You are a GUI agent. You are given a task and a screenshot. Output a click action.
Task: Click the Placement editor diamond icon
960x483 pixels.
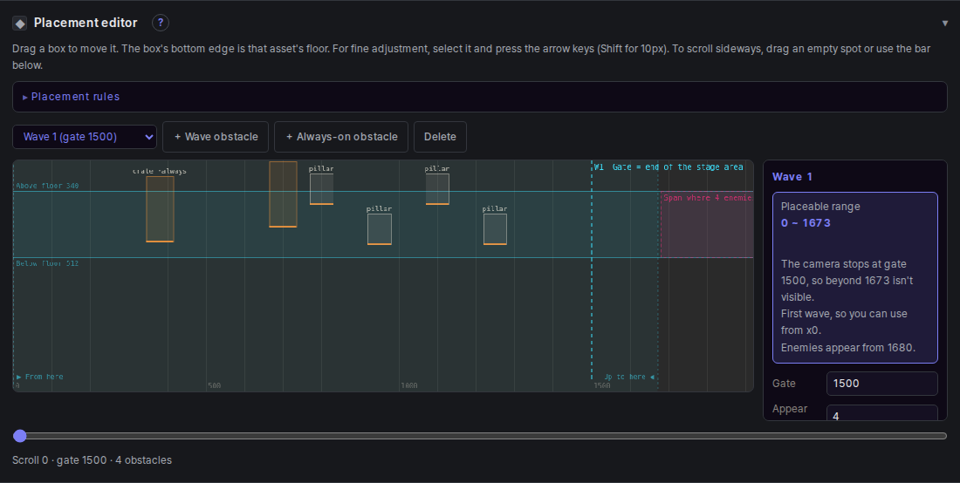[20, 23]
